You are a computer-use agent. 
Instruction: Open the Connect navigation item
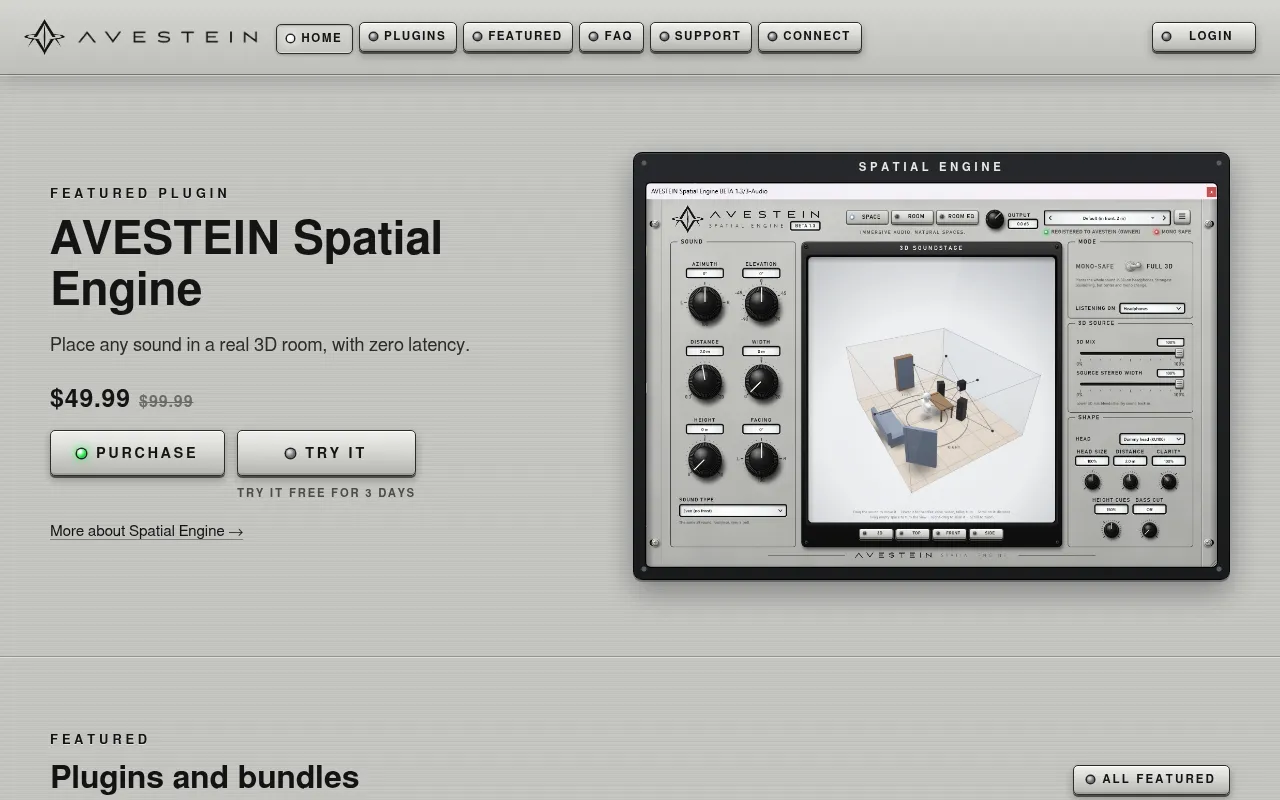810,37
